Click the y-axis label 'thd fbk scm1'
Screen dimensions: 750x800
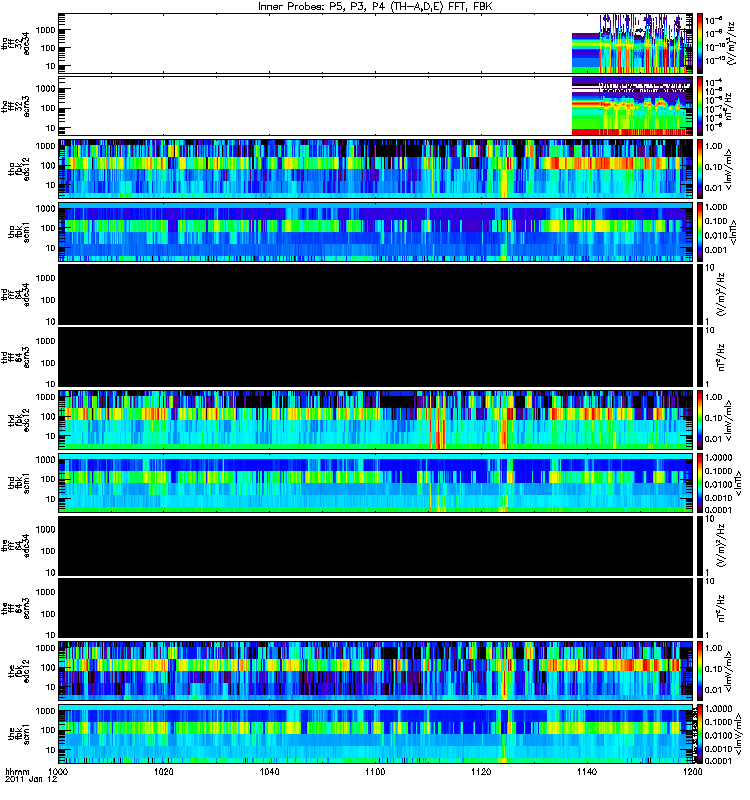pyautogui.click(x=19, y=483)
